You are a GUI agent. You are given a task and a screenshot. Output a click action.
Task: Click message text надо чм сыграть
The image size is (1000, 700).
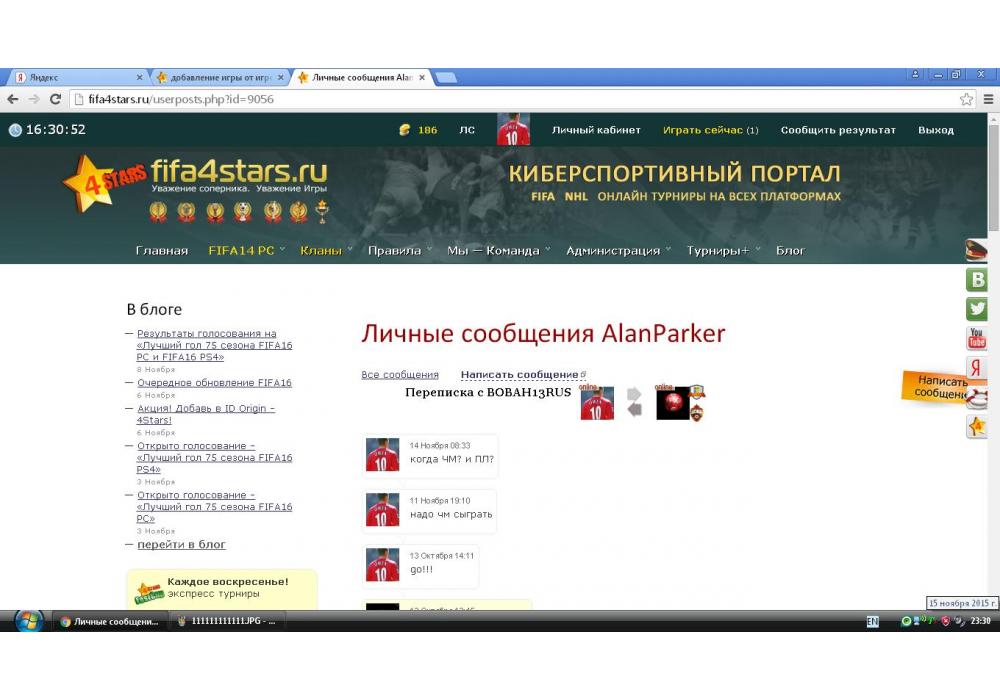[x=451, y=514]
